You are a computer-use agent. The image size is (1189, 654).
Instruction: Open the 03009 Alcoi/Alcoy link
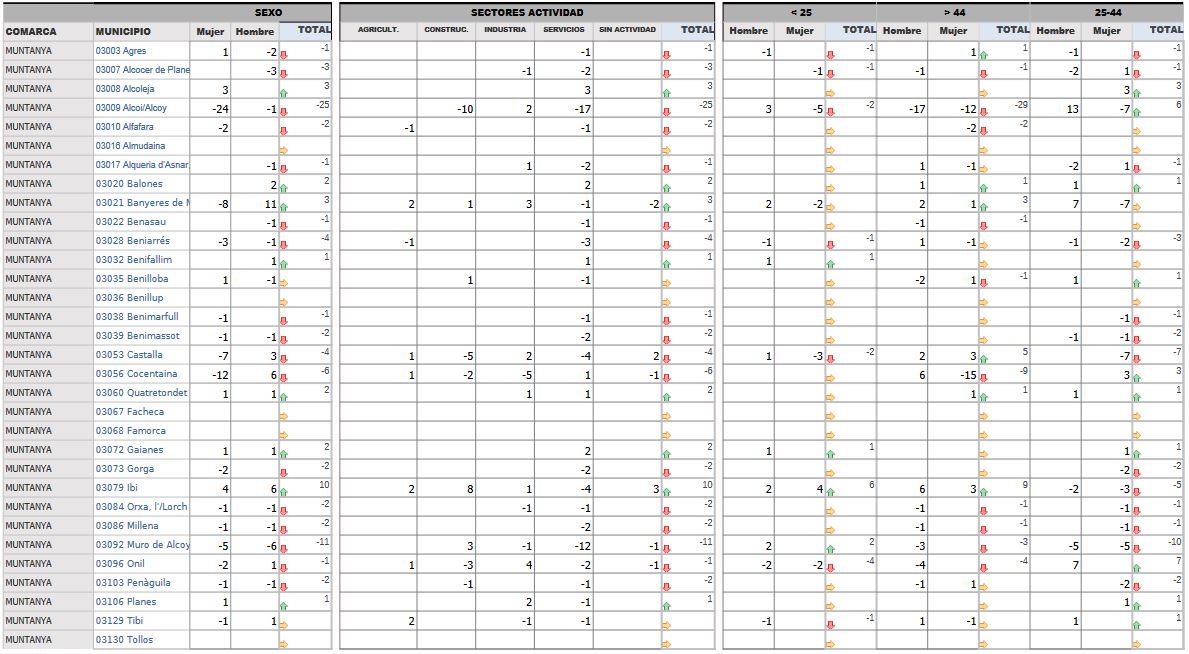coord(131,108)
